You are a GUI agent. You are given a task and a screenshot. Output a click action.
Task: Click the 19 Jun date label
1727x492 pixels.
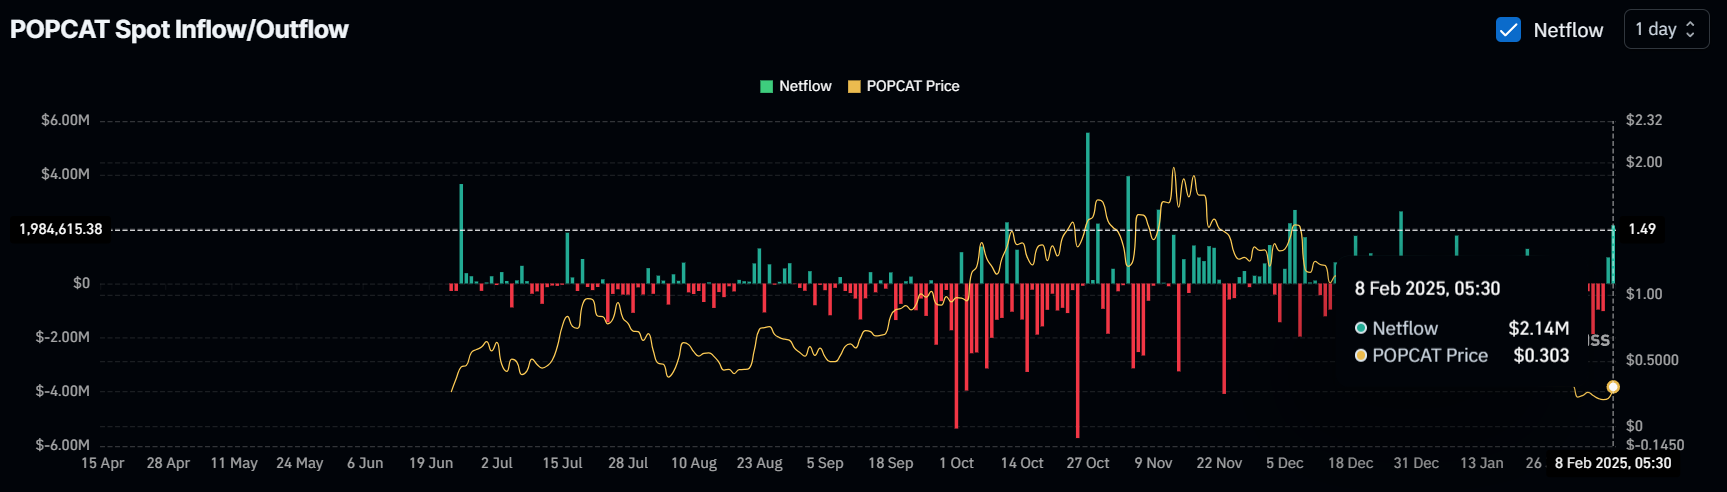click(431, 463)
